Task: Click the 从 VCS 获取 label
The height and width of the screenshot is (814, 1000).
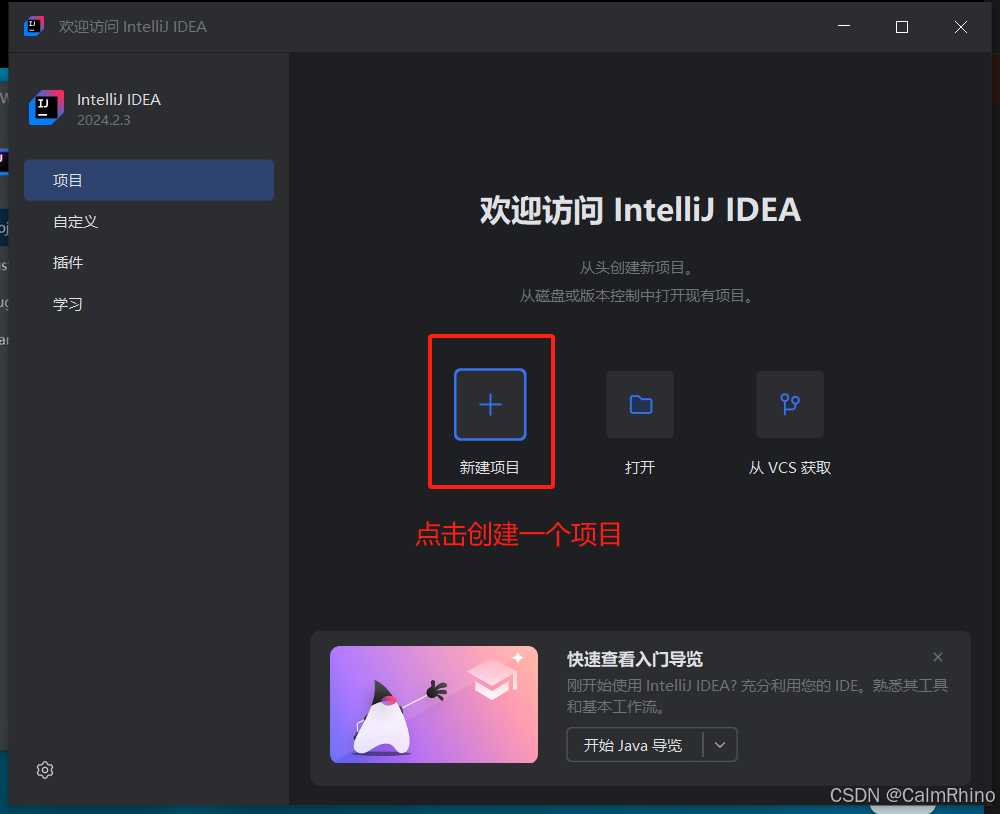Action: pyautogui.click(x=790, y=468)
